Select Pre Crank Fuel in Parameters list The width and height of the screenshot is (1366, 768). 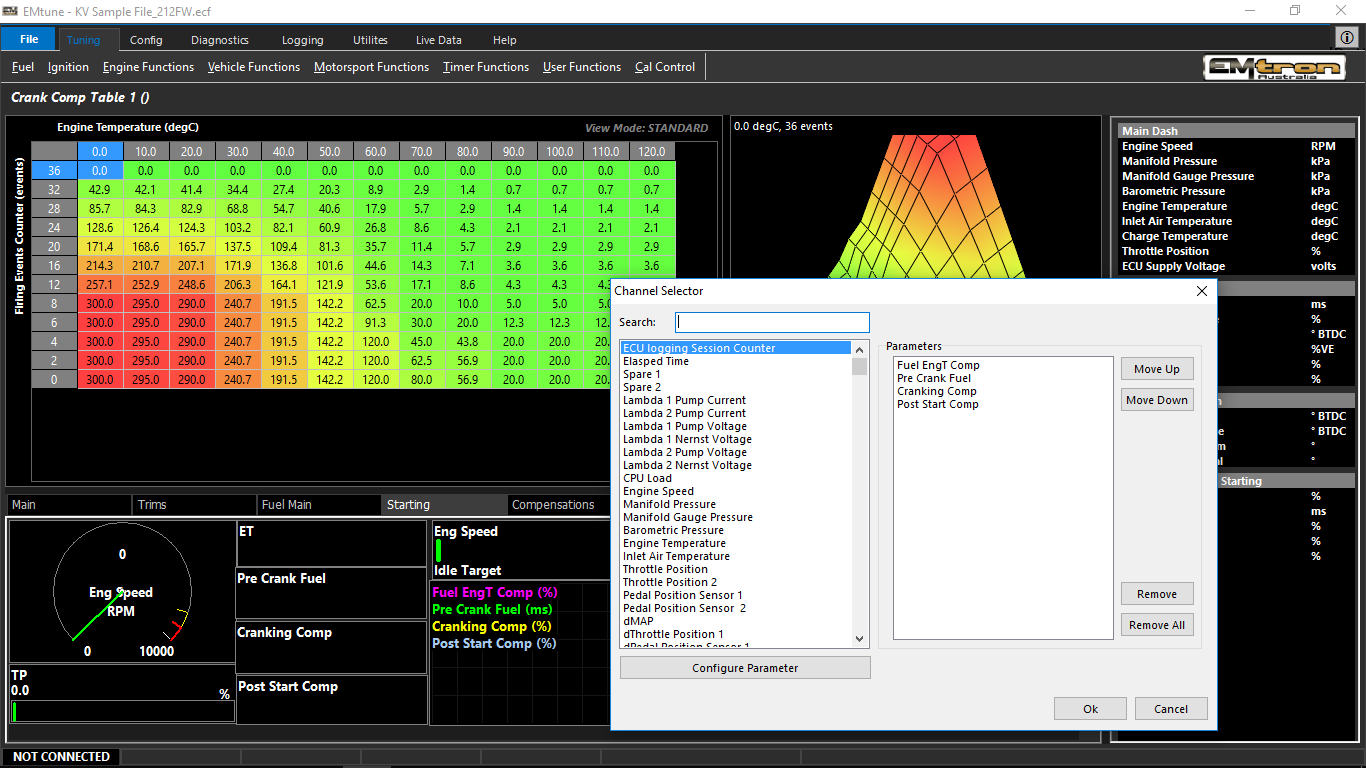[933, 378]
